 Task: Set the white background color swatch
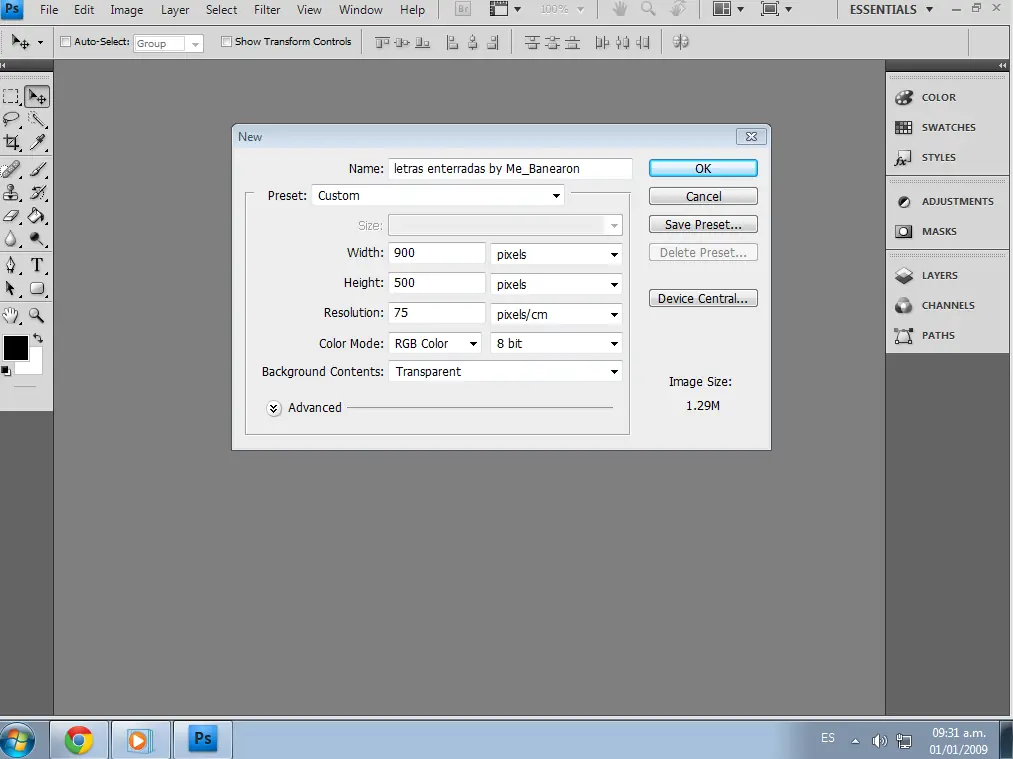(x=35, y=366)
